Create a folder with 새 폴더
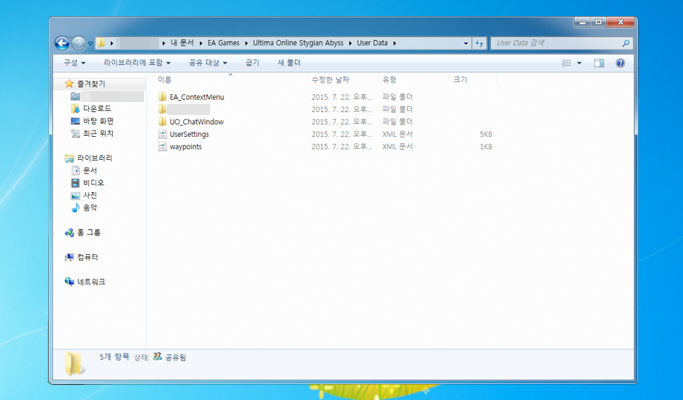 point(289,63)
